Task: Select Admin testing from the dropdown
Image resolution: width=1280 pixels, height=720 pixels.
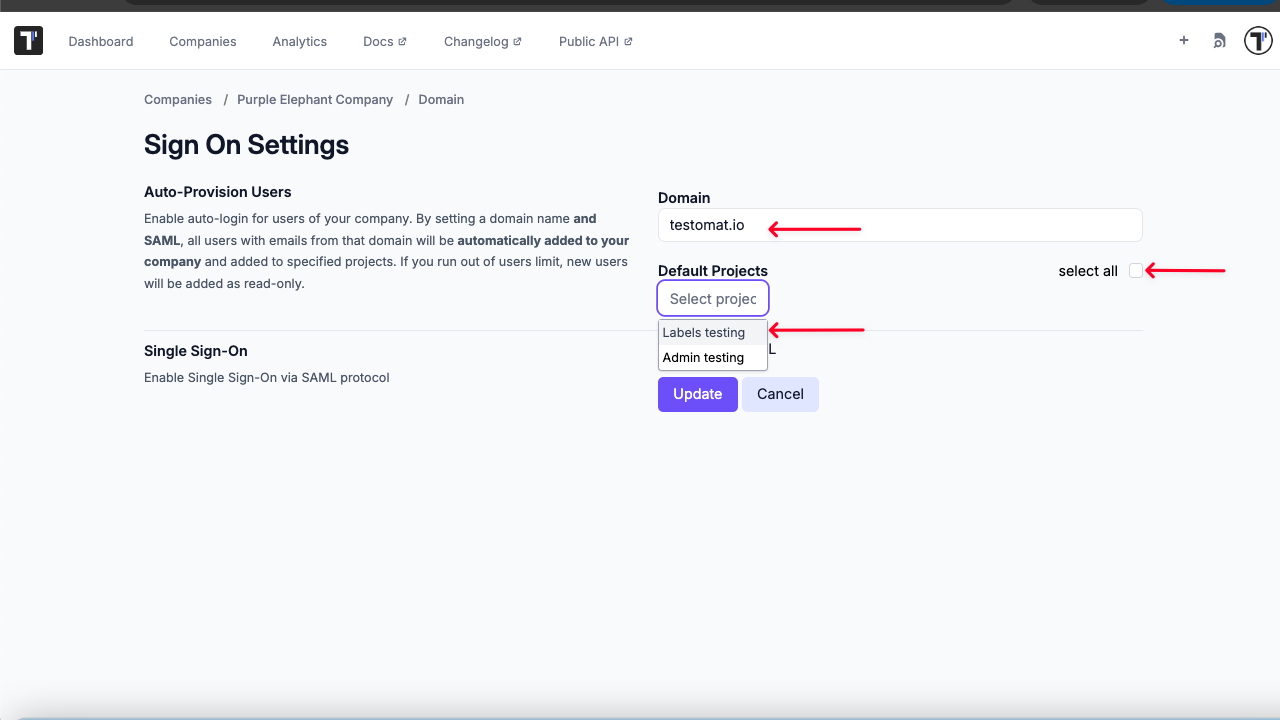Action: tap(703, 357)
